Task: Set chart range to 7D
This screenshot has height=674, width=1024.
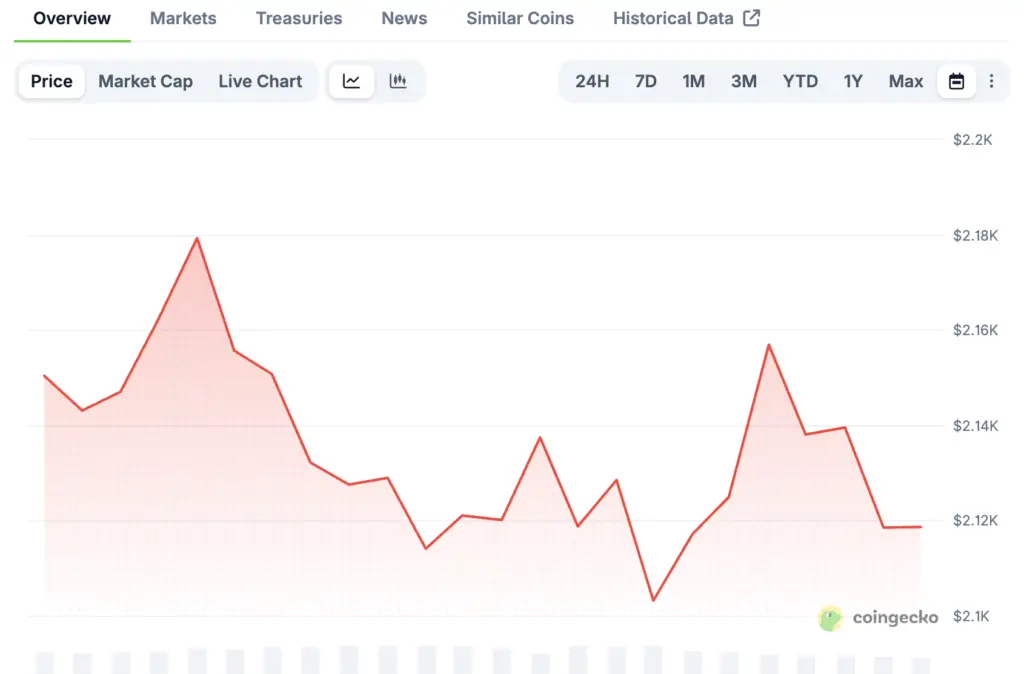Action: (646, 81)
